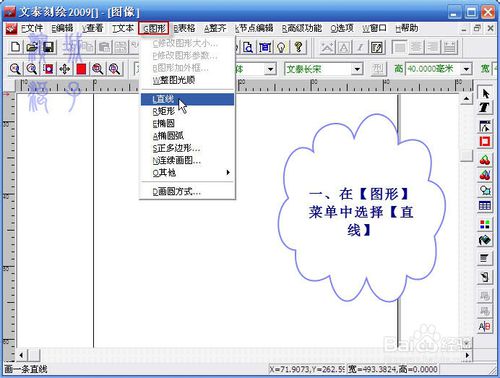Click the light bulb tip icon

(x=282, y=47)
